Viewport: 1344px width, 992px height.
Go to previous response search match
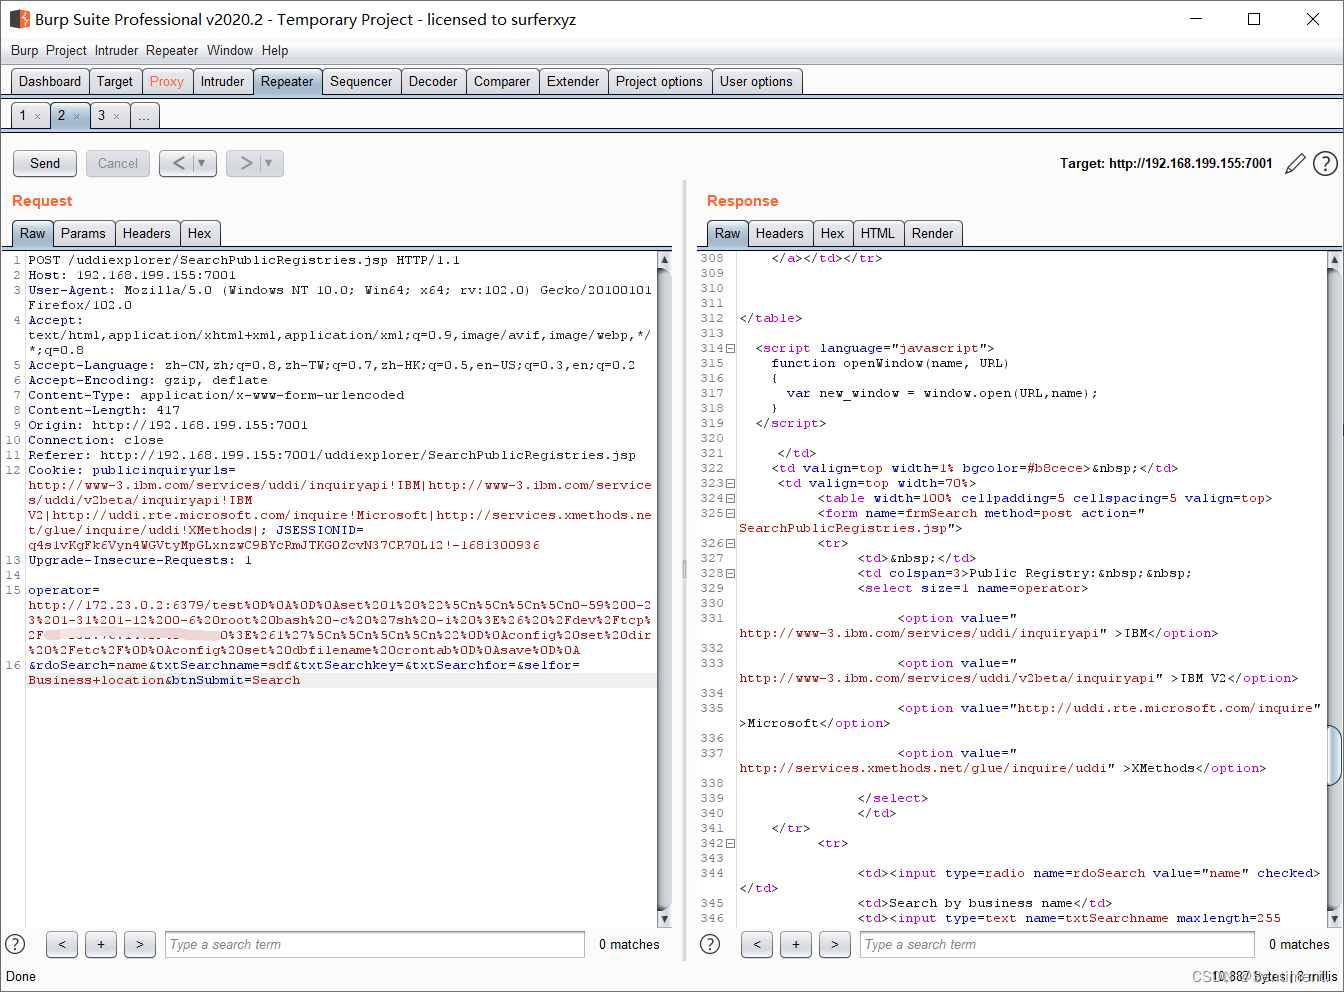coord(757,944)
